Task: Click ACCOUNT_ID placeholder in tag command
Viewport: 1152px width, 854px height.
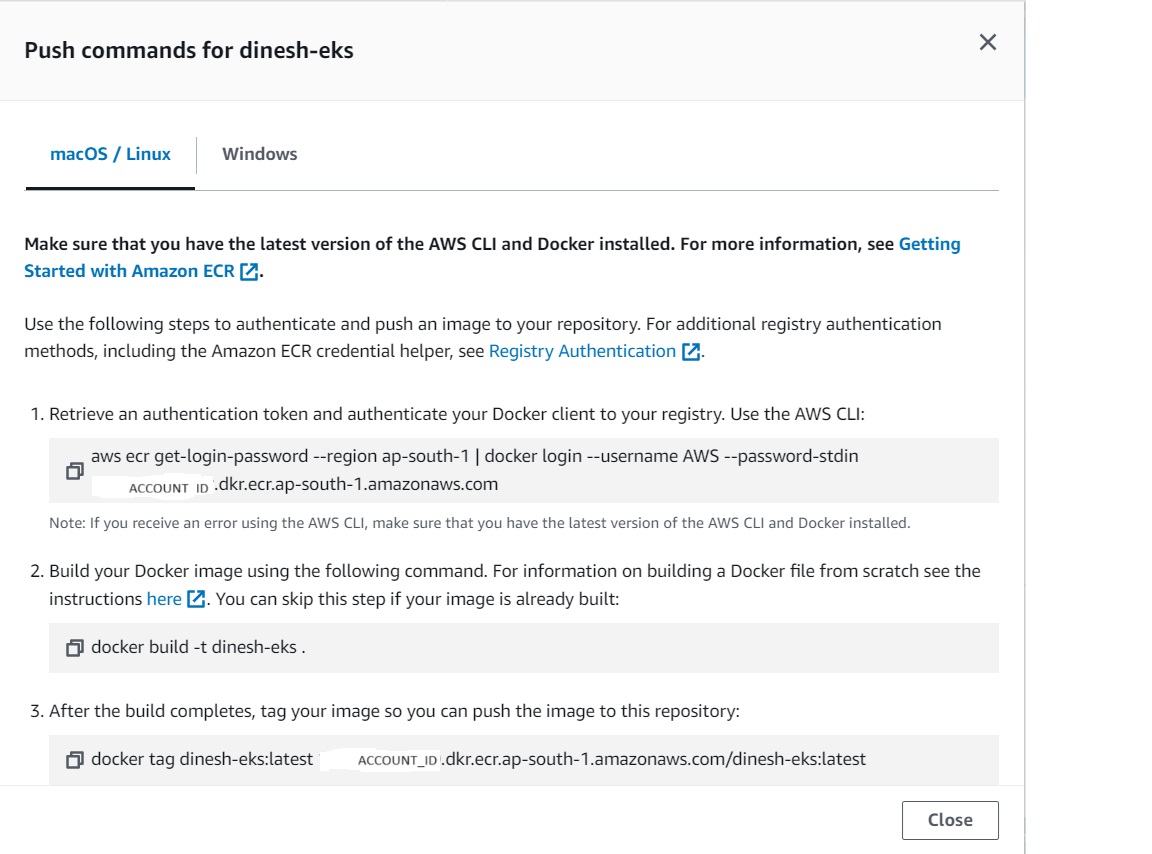Action: click(x=397, y=760)
